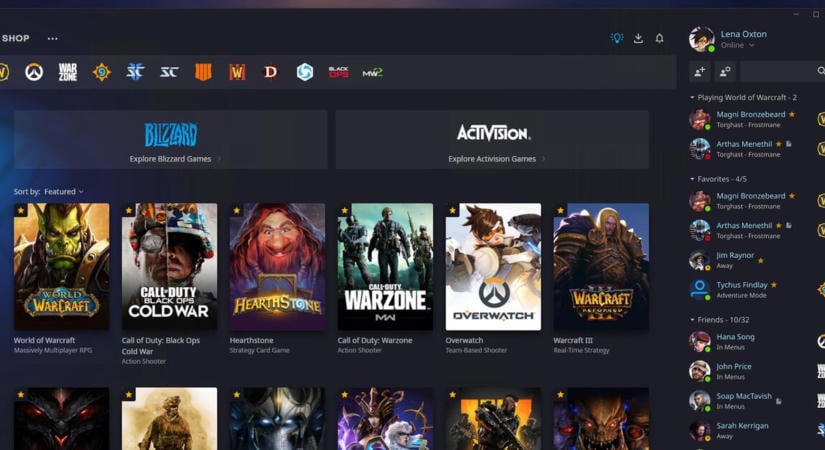This screenshot has width=825, height=450.
Task: Open the Warcraft III Reforged cover art
Action: click(601, 267)
